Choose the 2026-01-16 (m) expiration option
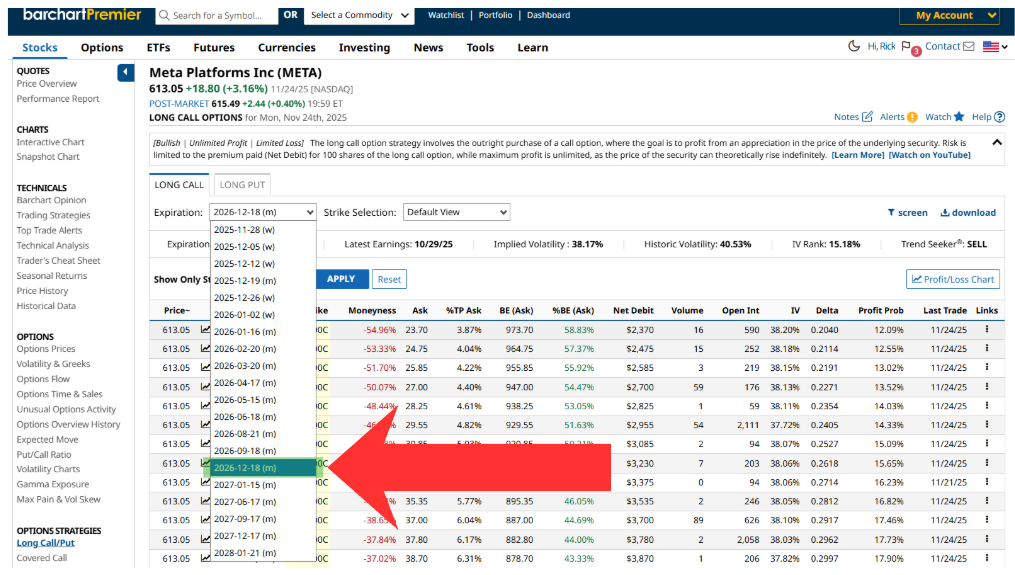Viewport: 1015px width, 575px height. coord(244,331)
